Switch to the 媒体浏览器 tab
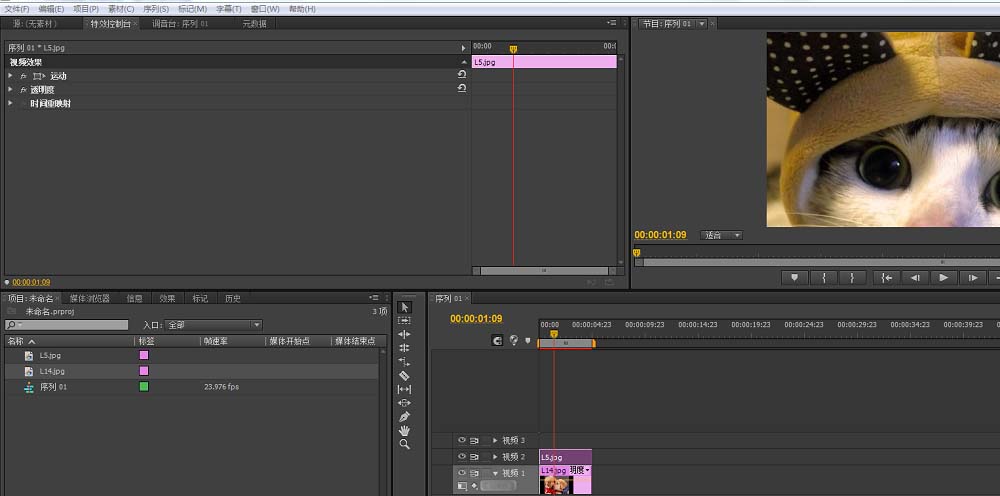Image resolution: width=1000 pixels, height=496 pixels. 89,298
